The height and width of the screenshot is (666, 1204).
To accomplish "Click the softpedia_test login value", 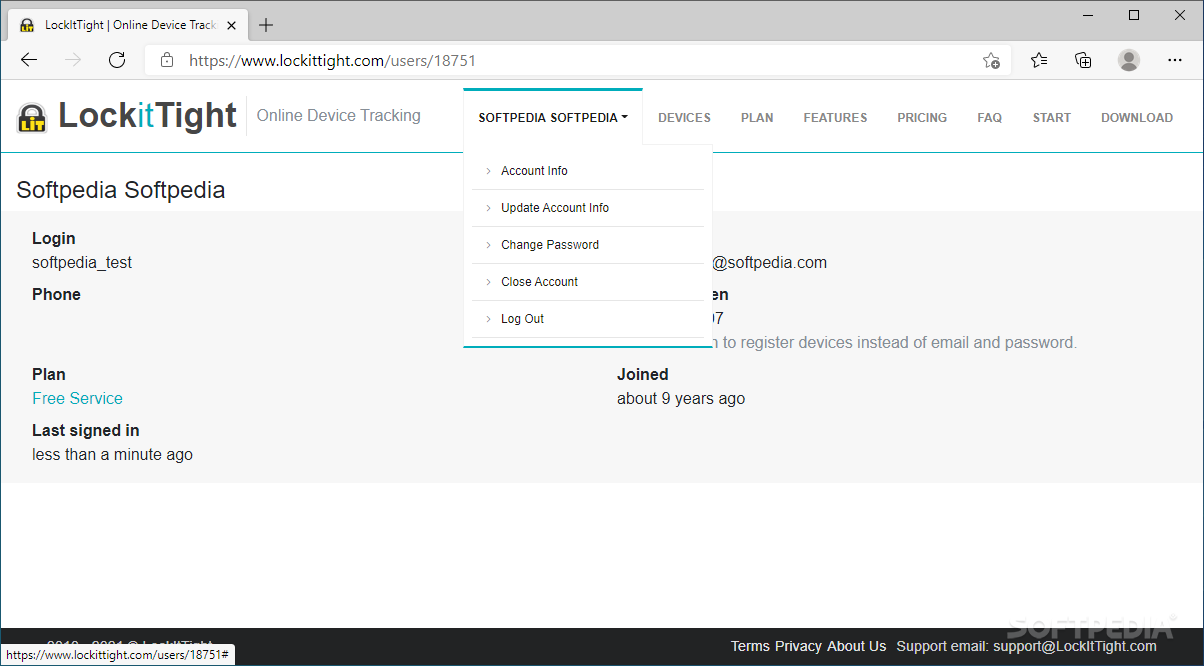I will (82, 263).
